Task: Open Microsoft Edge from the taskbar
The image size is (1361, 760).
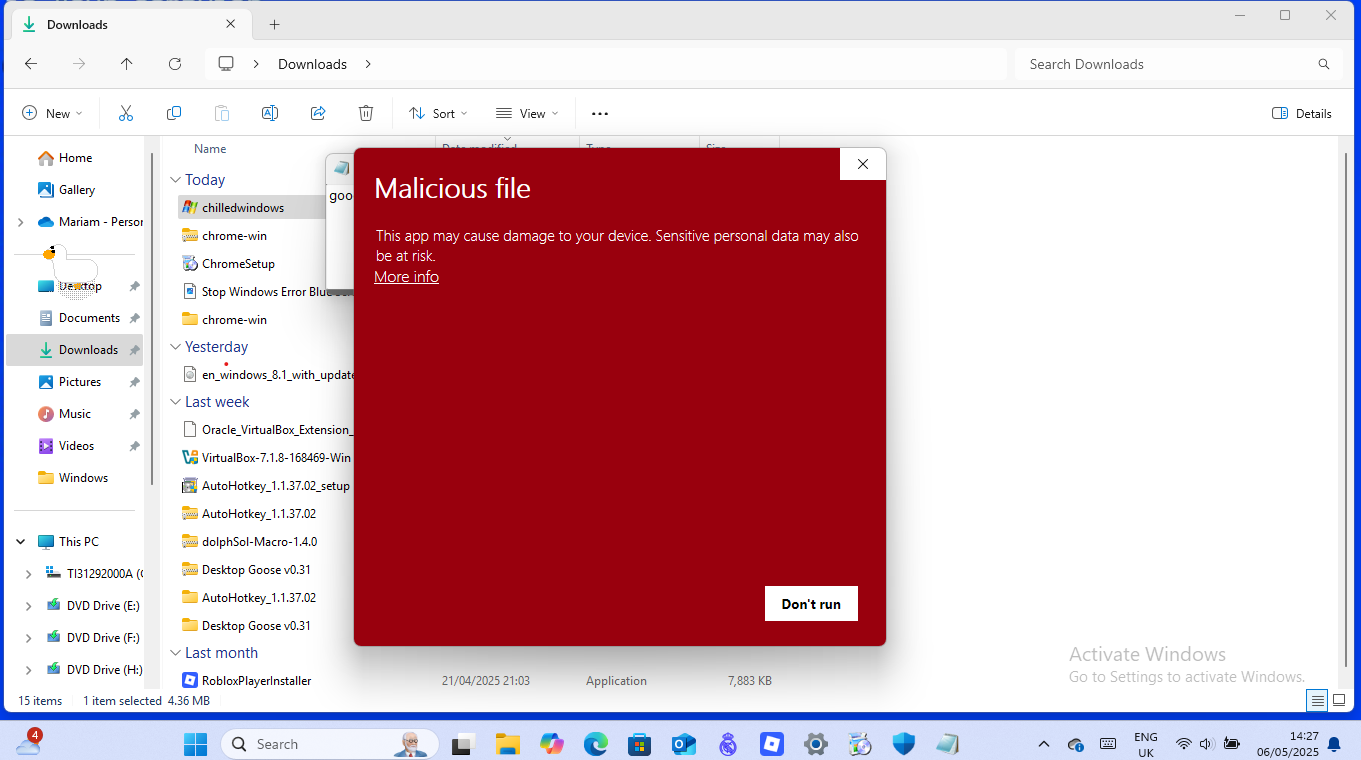Action: [x=596, y=744]
